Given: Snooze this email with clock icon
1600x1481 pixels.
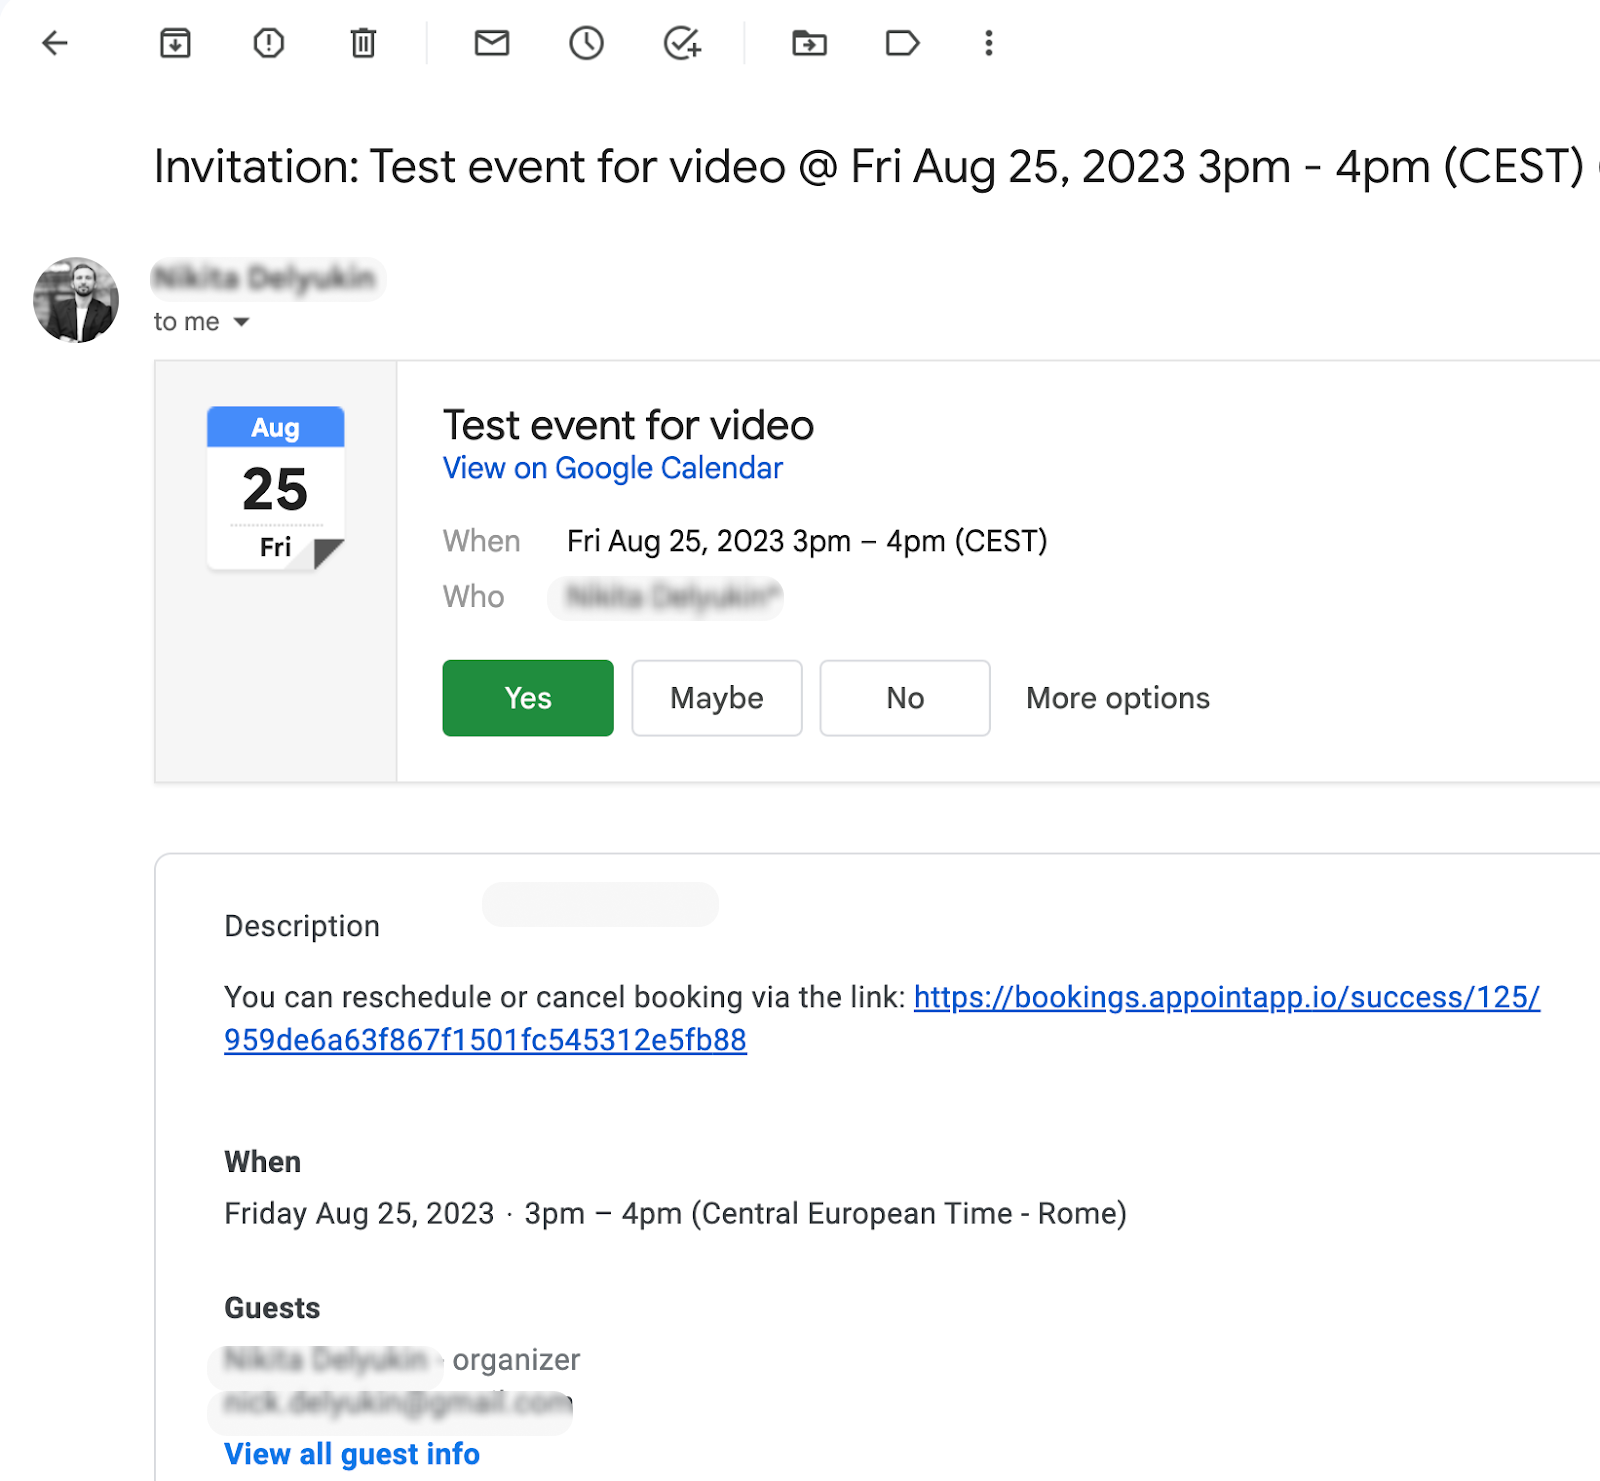Looking at the screenshot, I should pos(586,43).
